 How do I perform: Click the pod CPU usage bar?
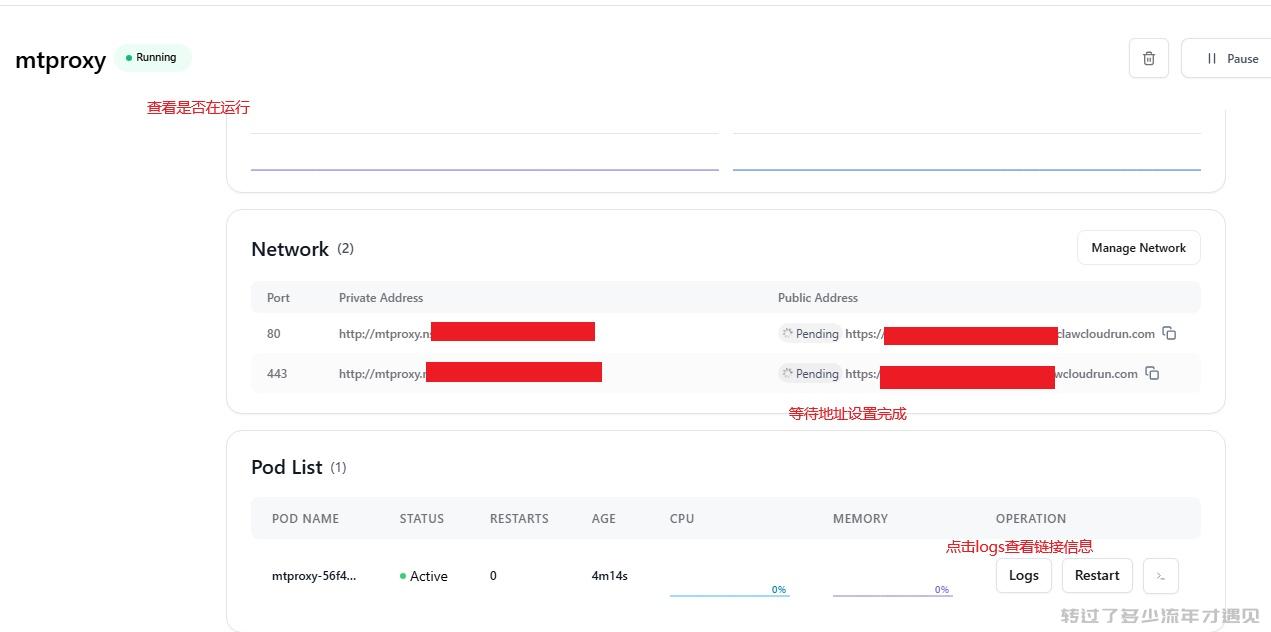pyautogui.click(x=729, y=590)
